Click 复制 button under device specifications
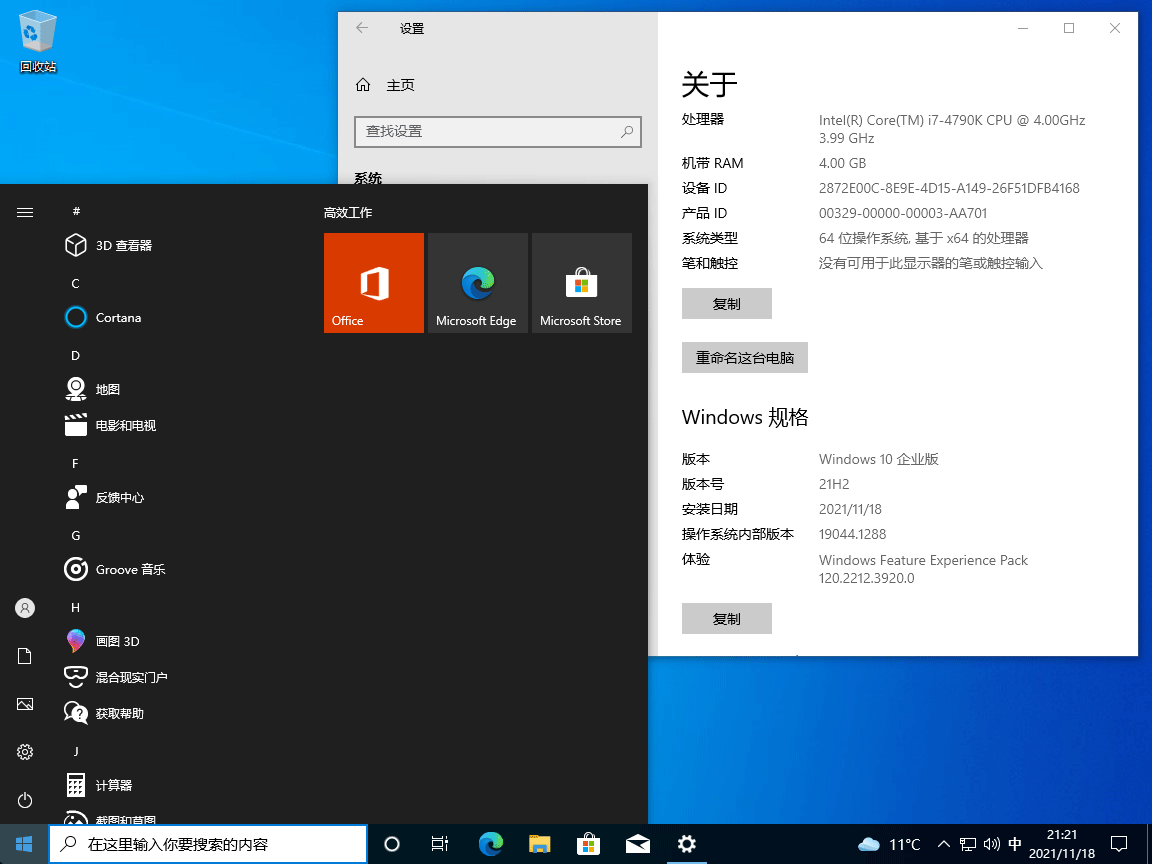The width and height of the screenshot is (1152, 864). pyautogui.click(x=726, y=304)
